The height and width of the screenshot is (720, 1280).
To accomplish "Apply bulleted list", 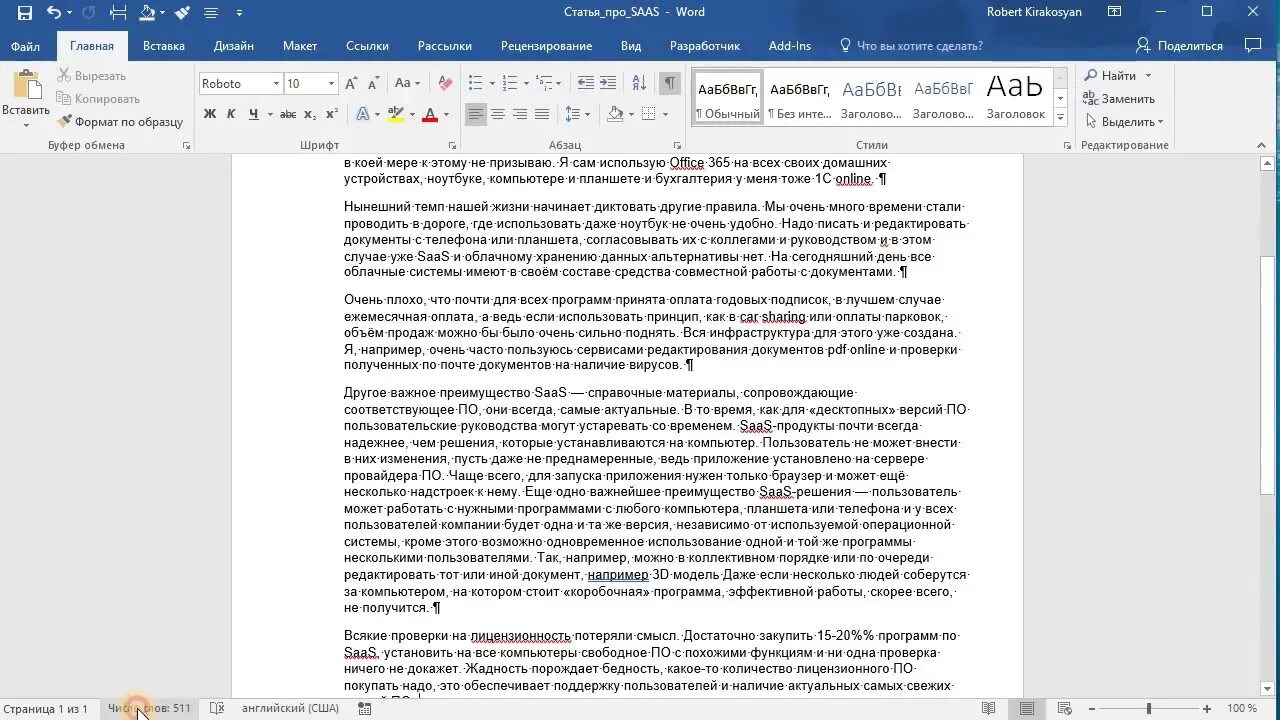I will [x=475, y=84].
